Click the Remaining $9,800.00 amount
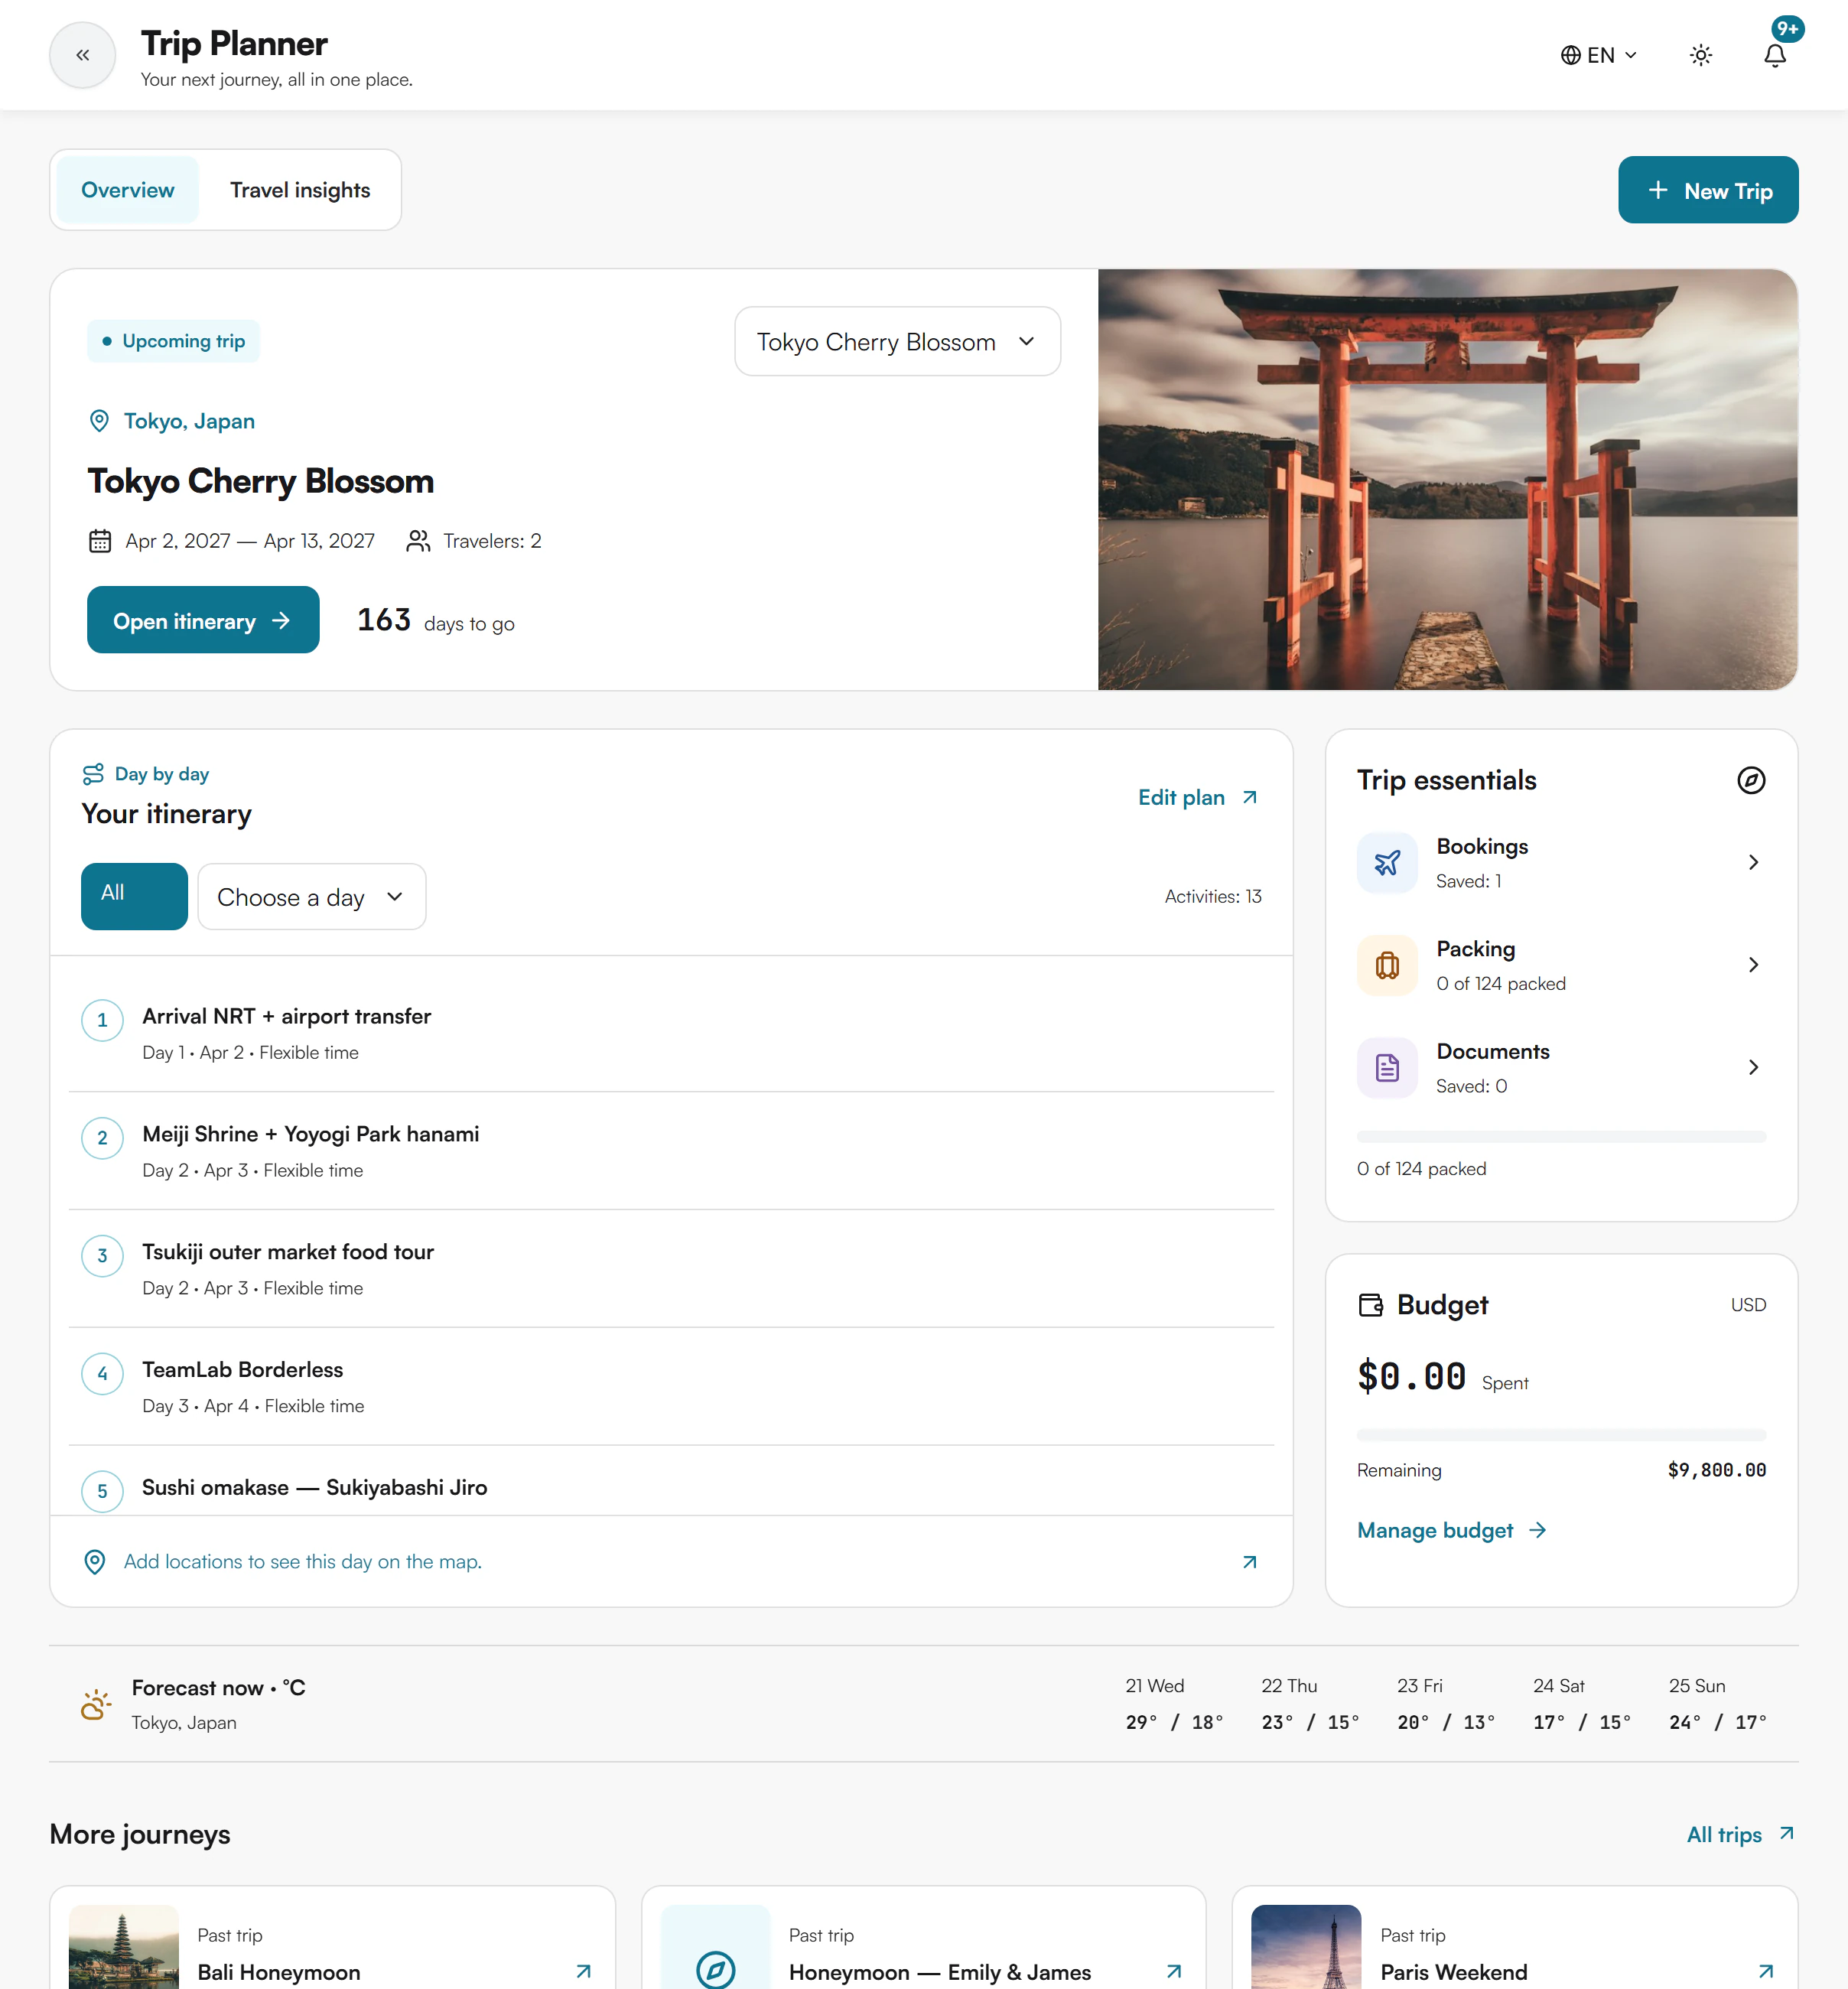Screen dimensions: 1848x1989 [x=1716, y=1470]
